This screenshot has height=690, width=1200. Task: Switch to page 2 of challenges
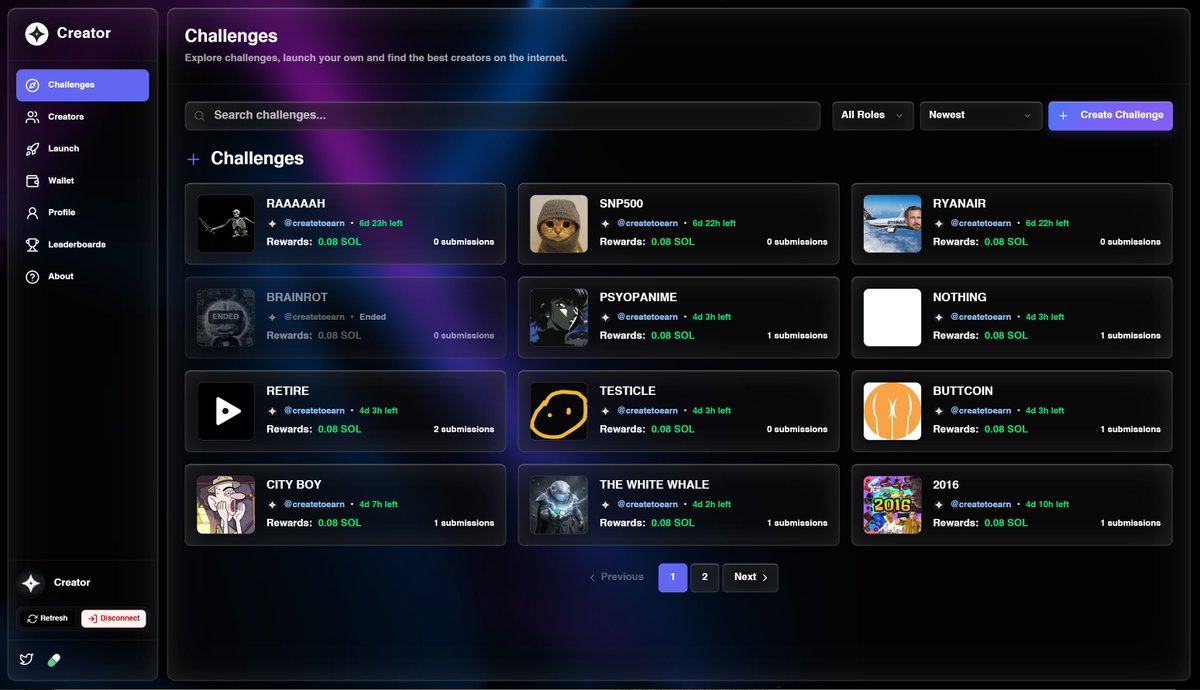pos(705,577)
